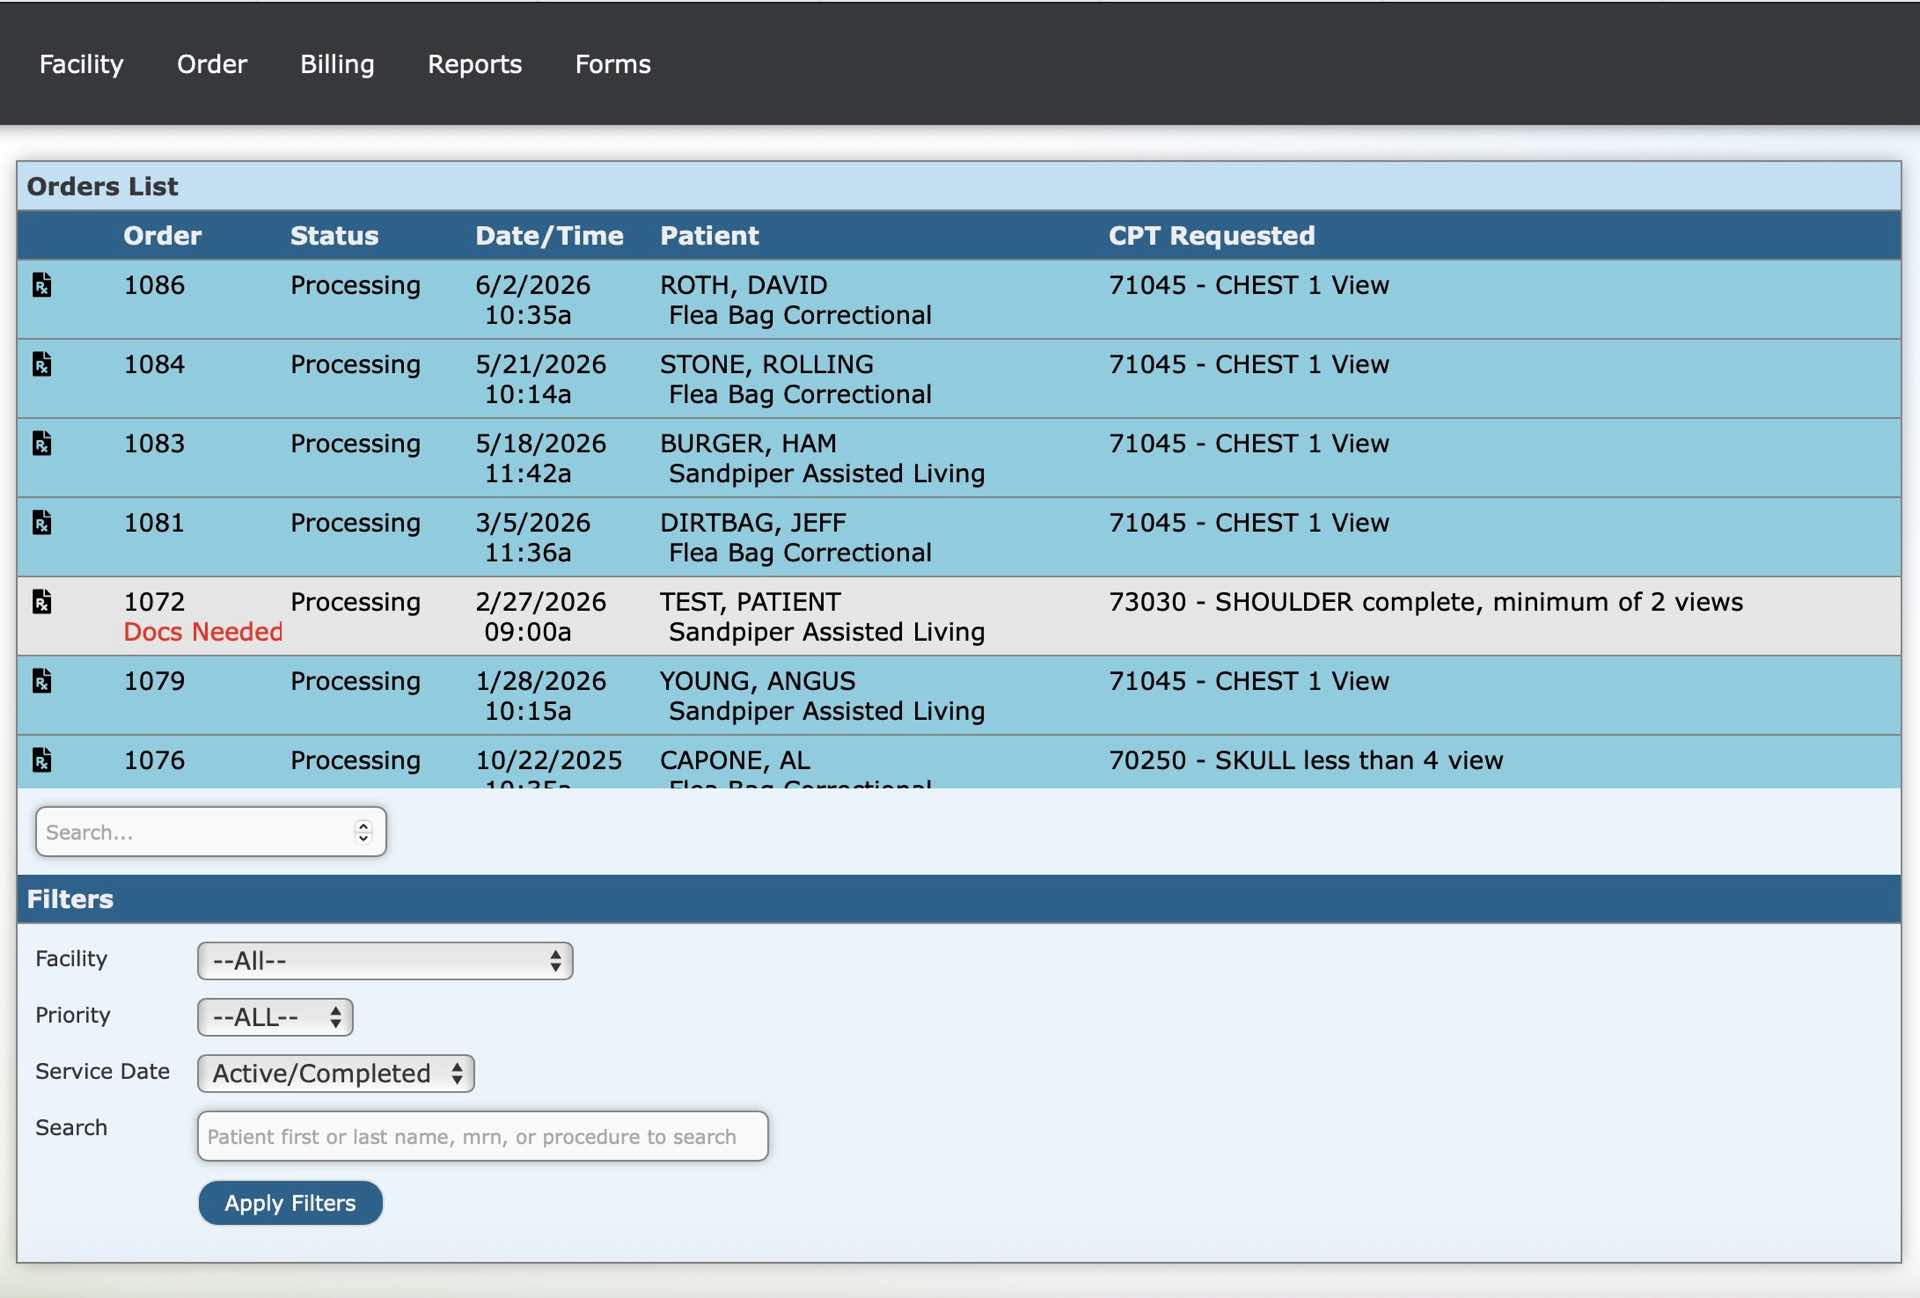Screen dimensions: 1920x1298
Task: Click patient BURGER, HAM
Action: pyautogui.click(x=748, y=443)
